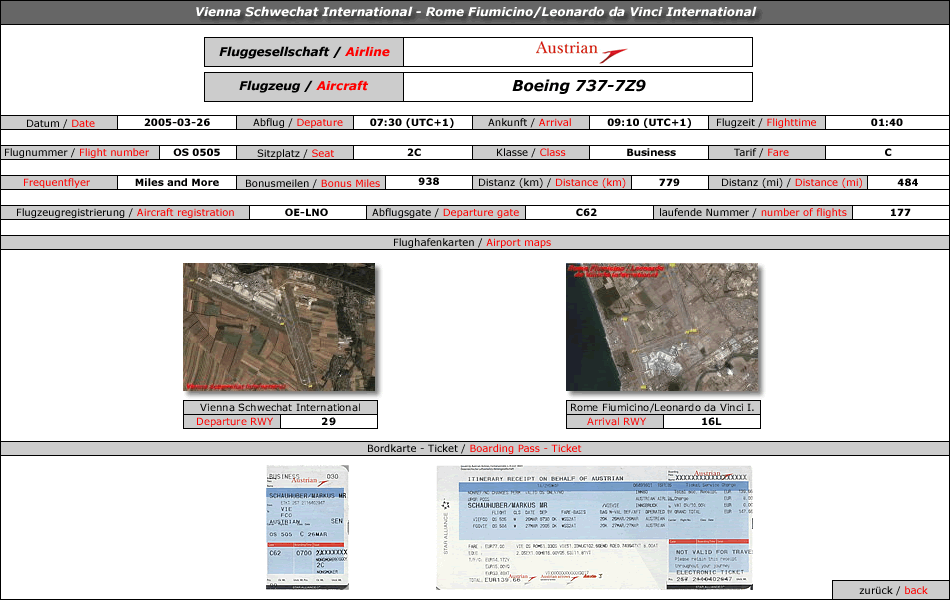Click departure gate value C62

[586, 213]
